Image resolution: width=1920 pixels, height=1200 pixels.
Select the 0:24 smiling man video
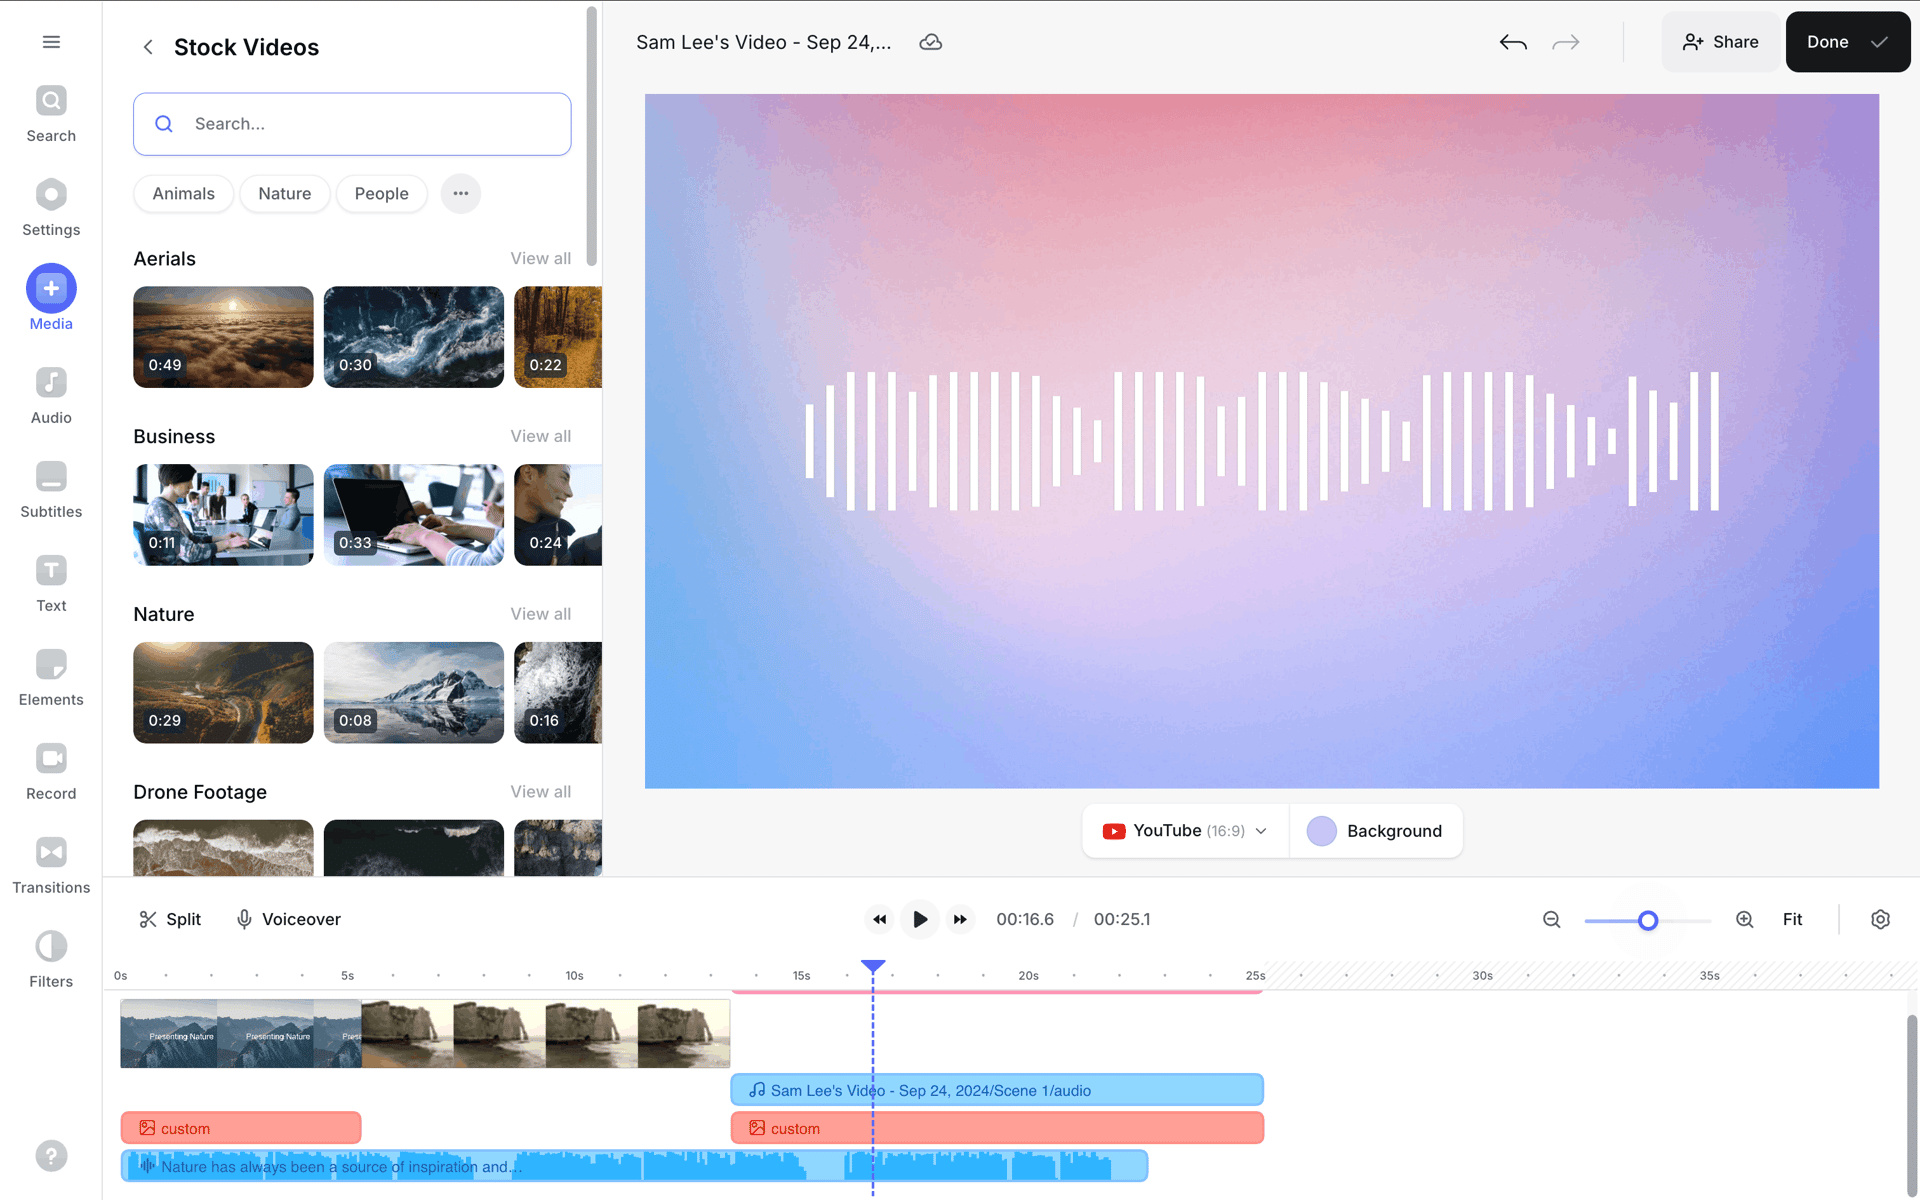pos(558,515)
